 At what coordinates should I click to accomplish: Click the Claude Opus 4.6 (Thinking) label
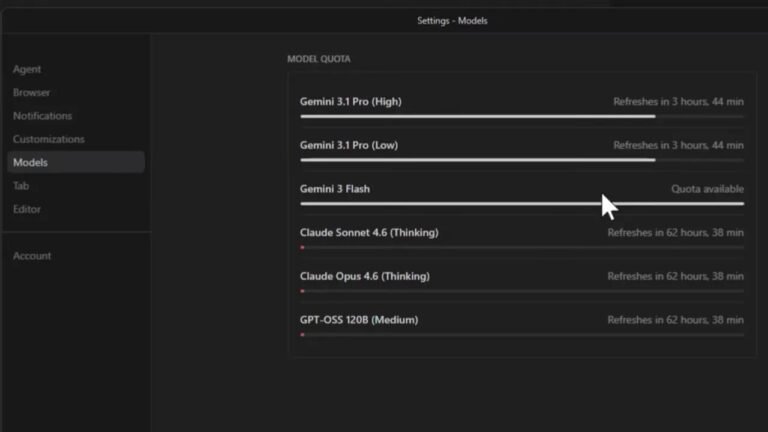pos(365,276)
